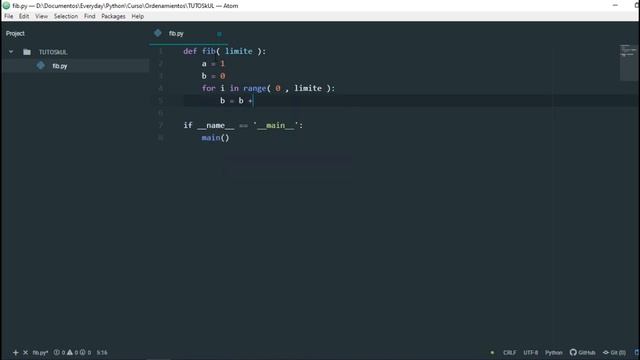
Task: Open the Packages menu
Action: [x=113, y=16]
